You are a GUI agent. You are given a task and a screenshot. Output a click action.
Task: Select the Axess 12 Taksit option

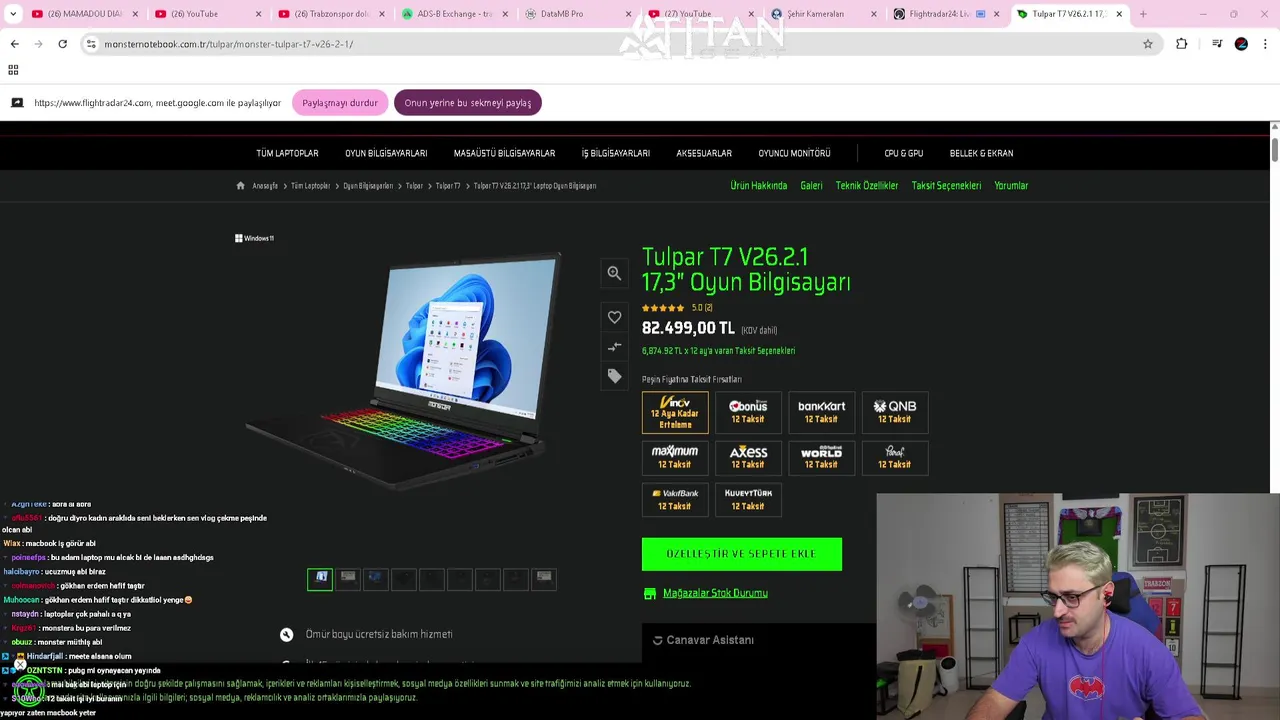pyautogui.click(x=748, y=457)
